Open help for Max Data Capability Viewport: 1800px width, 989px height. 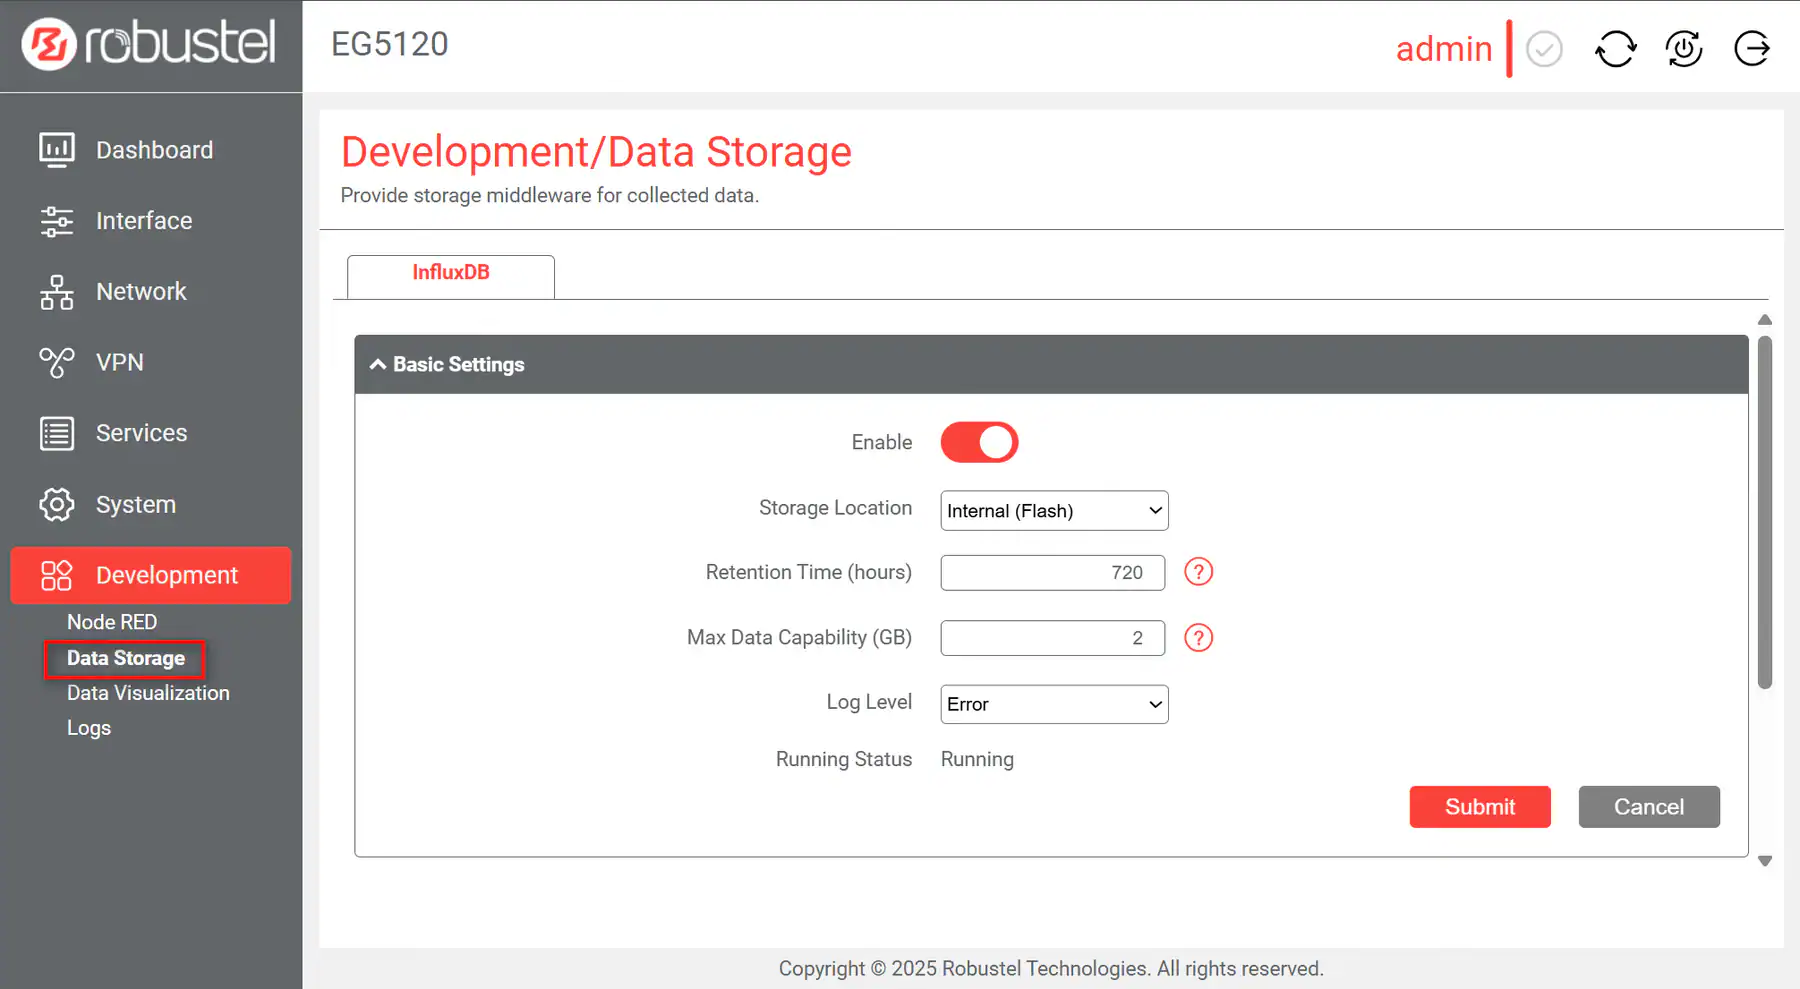pyautogui.click(x=1198, y=638)
